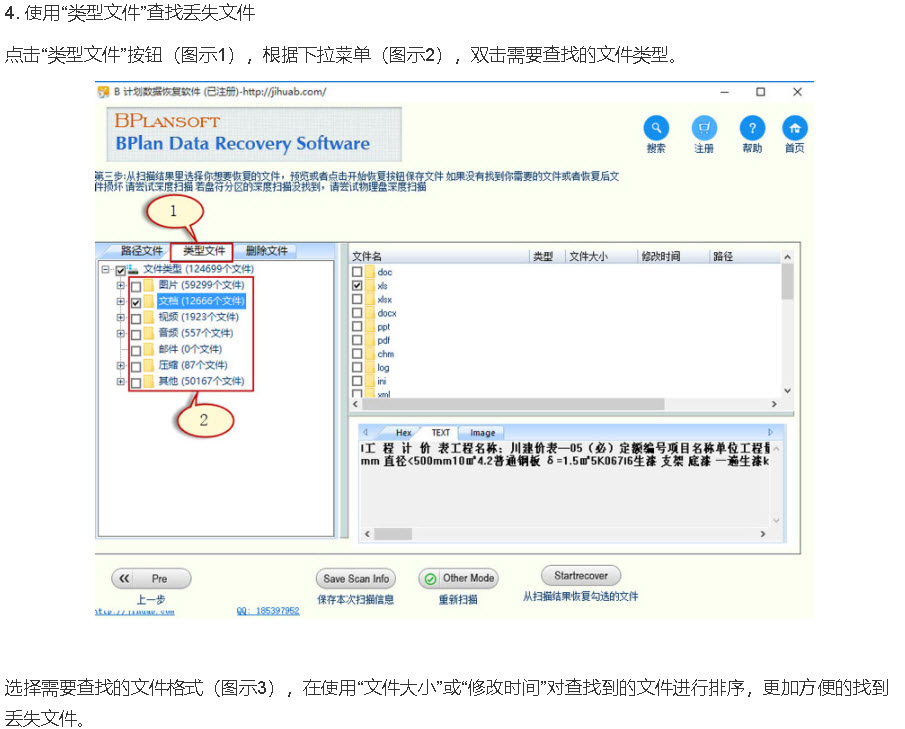
Task: Open the QQ: 185397952 link
Action: tap(268, 611)
